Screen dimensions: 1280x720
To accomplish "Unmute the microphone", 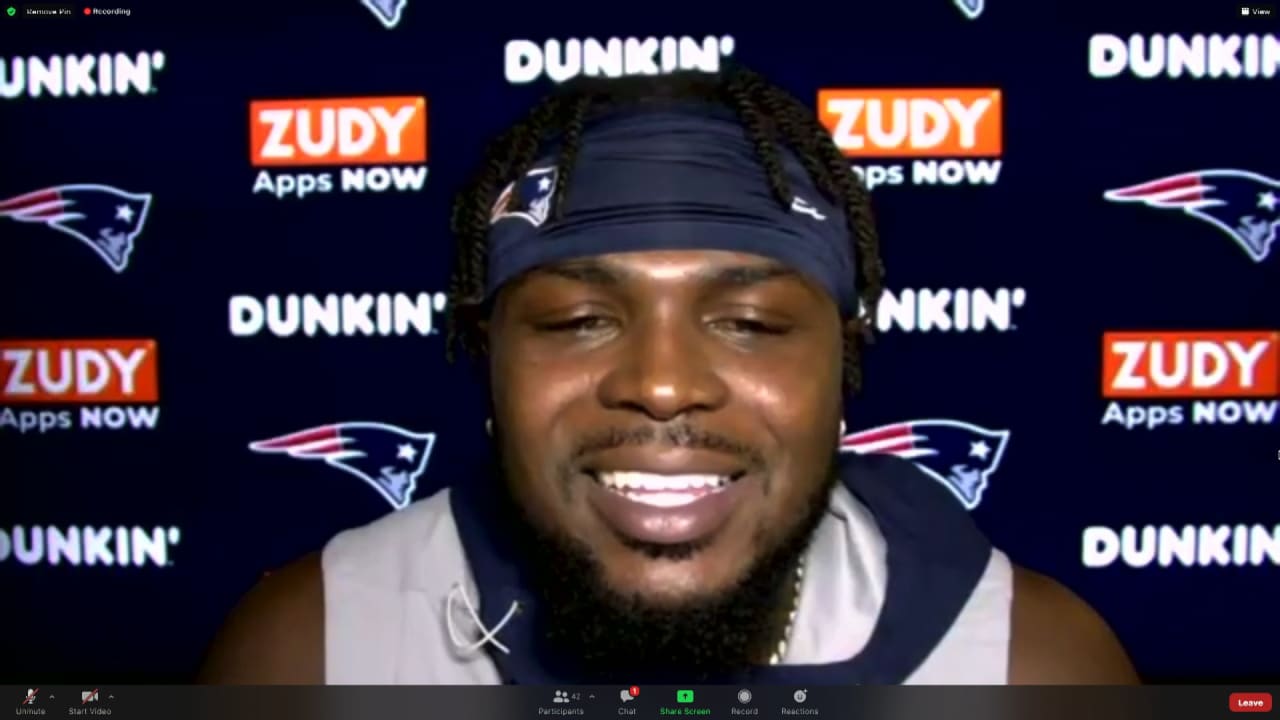I will click(x=30, y=701).
